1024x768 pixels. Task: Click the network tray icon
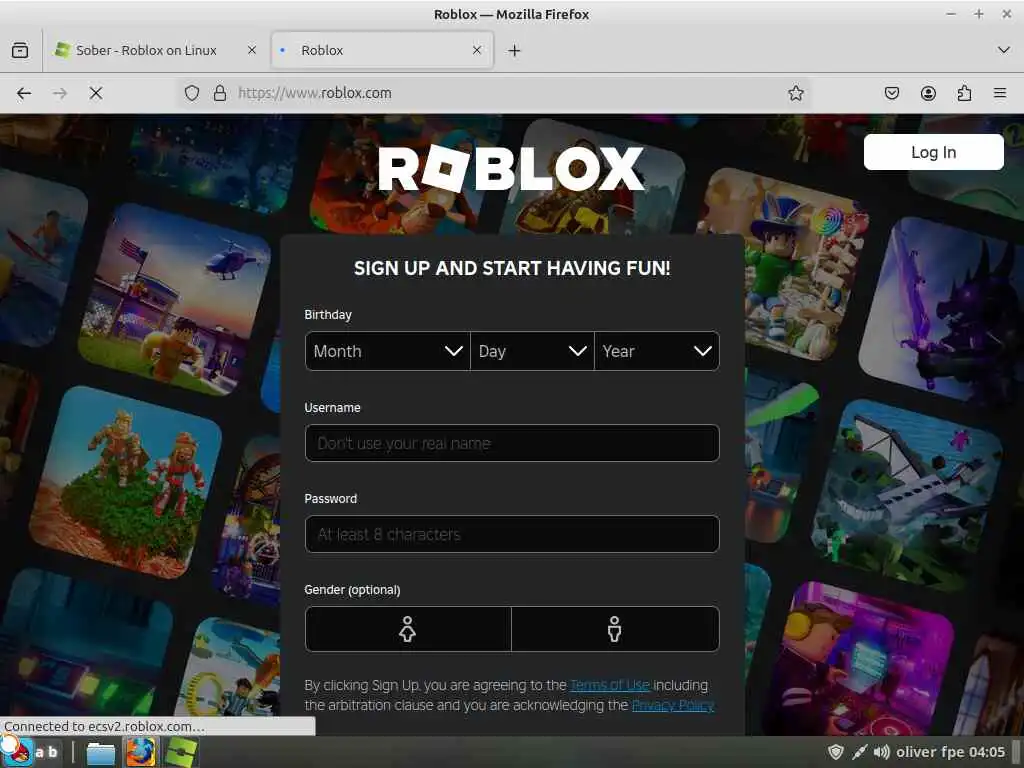click(859, 752)
